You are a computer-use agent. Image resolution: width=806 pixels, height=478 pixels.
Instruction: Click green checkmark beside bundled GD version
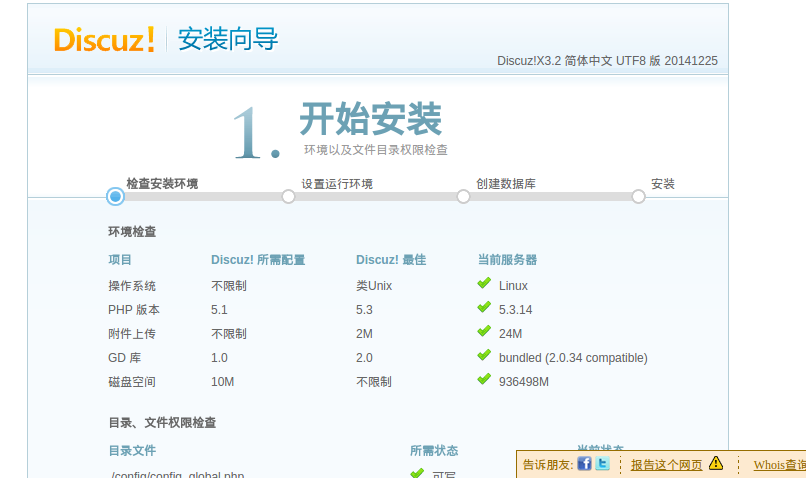[484, 356]
